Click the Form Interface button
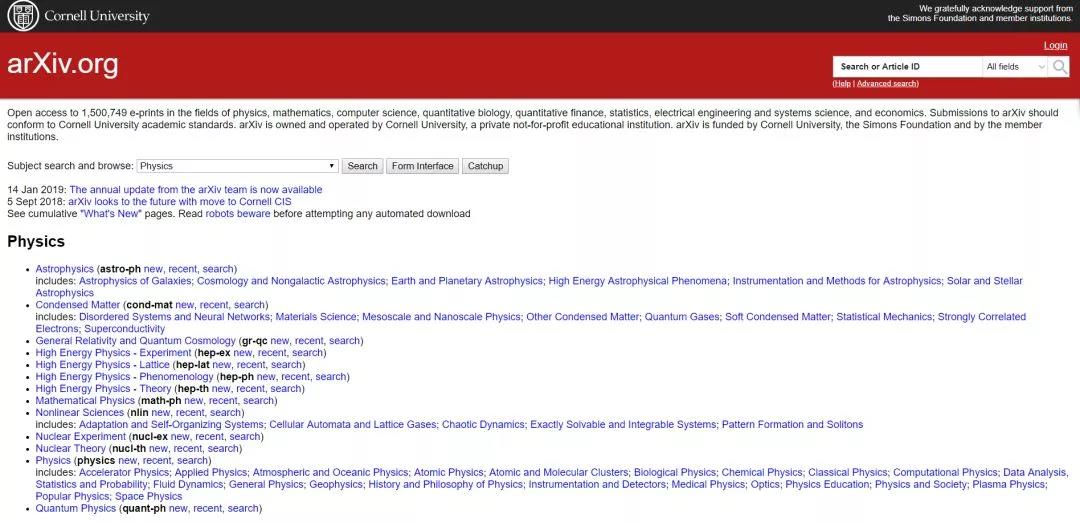Image resolution: width=1080 pixels, height=522 pixels. 422,166
